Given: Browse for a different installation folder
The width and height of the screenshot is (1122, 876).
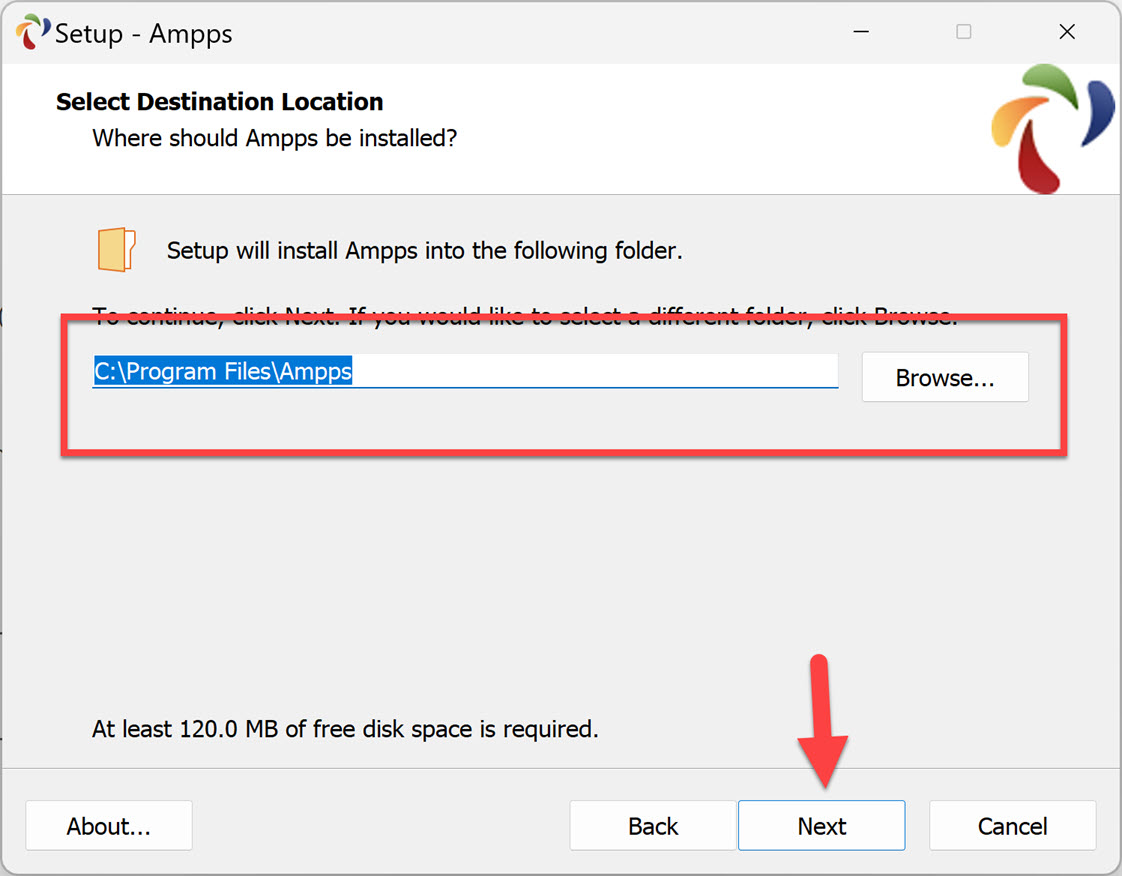Looking at the screenshot, I should pos(944,377).
